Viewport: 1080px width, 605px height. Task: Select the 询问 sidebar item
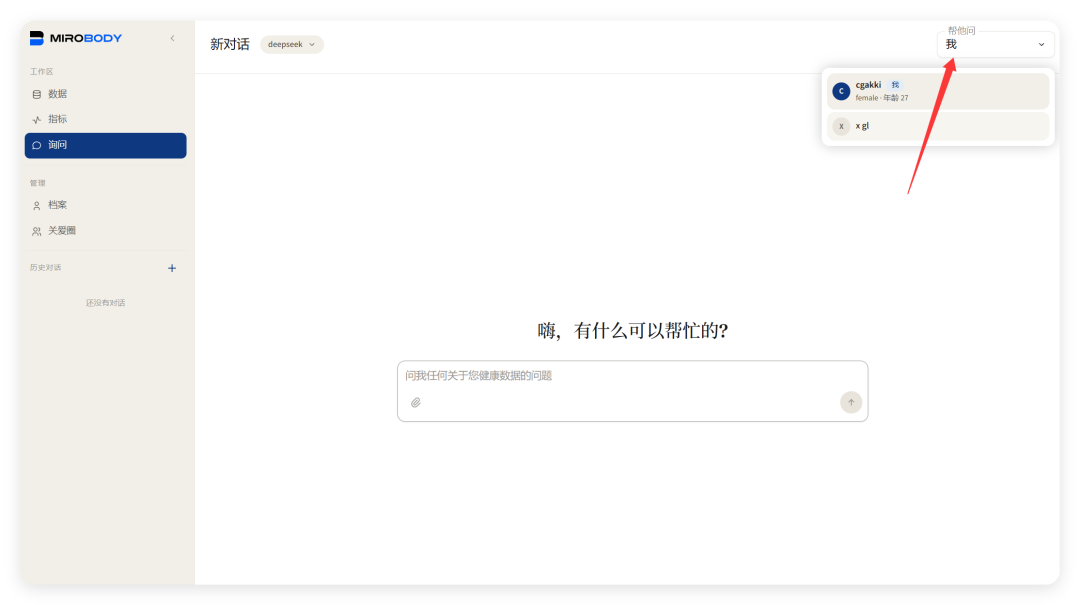pyautogui.click(x=105, y=145)
